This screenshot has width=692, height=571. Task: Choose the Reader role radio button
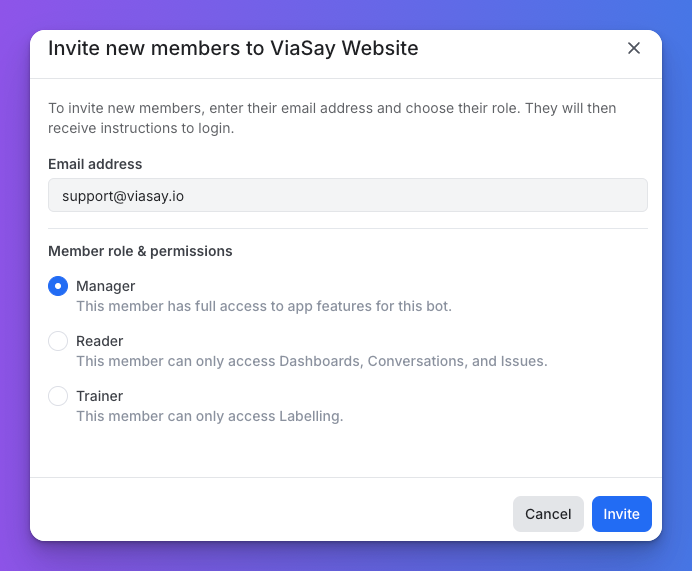pos(58,341)
